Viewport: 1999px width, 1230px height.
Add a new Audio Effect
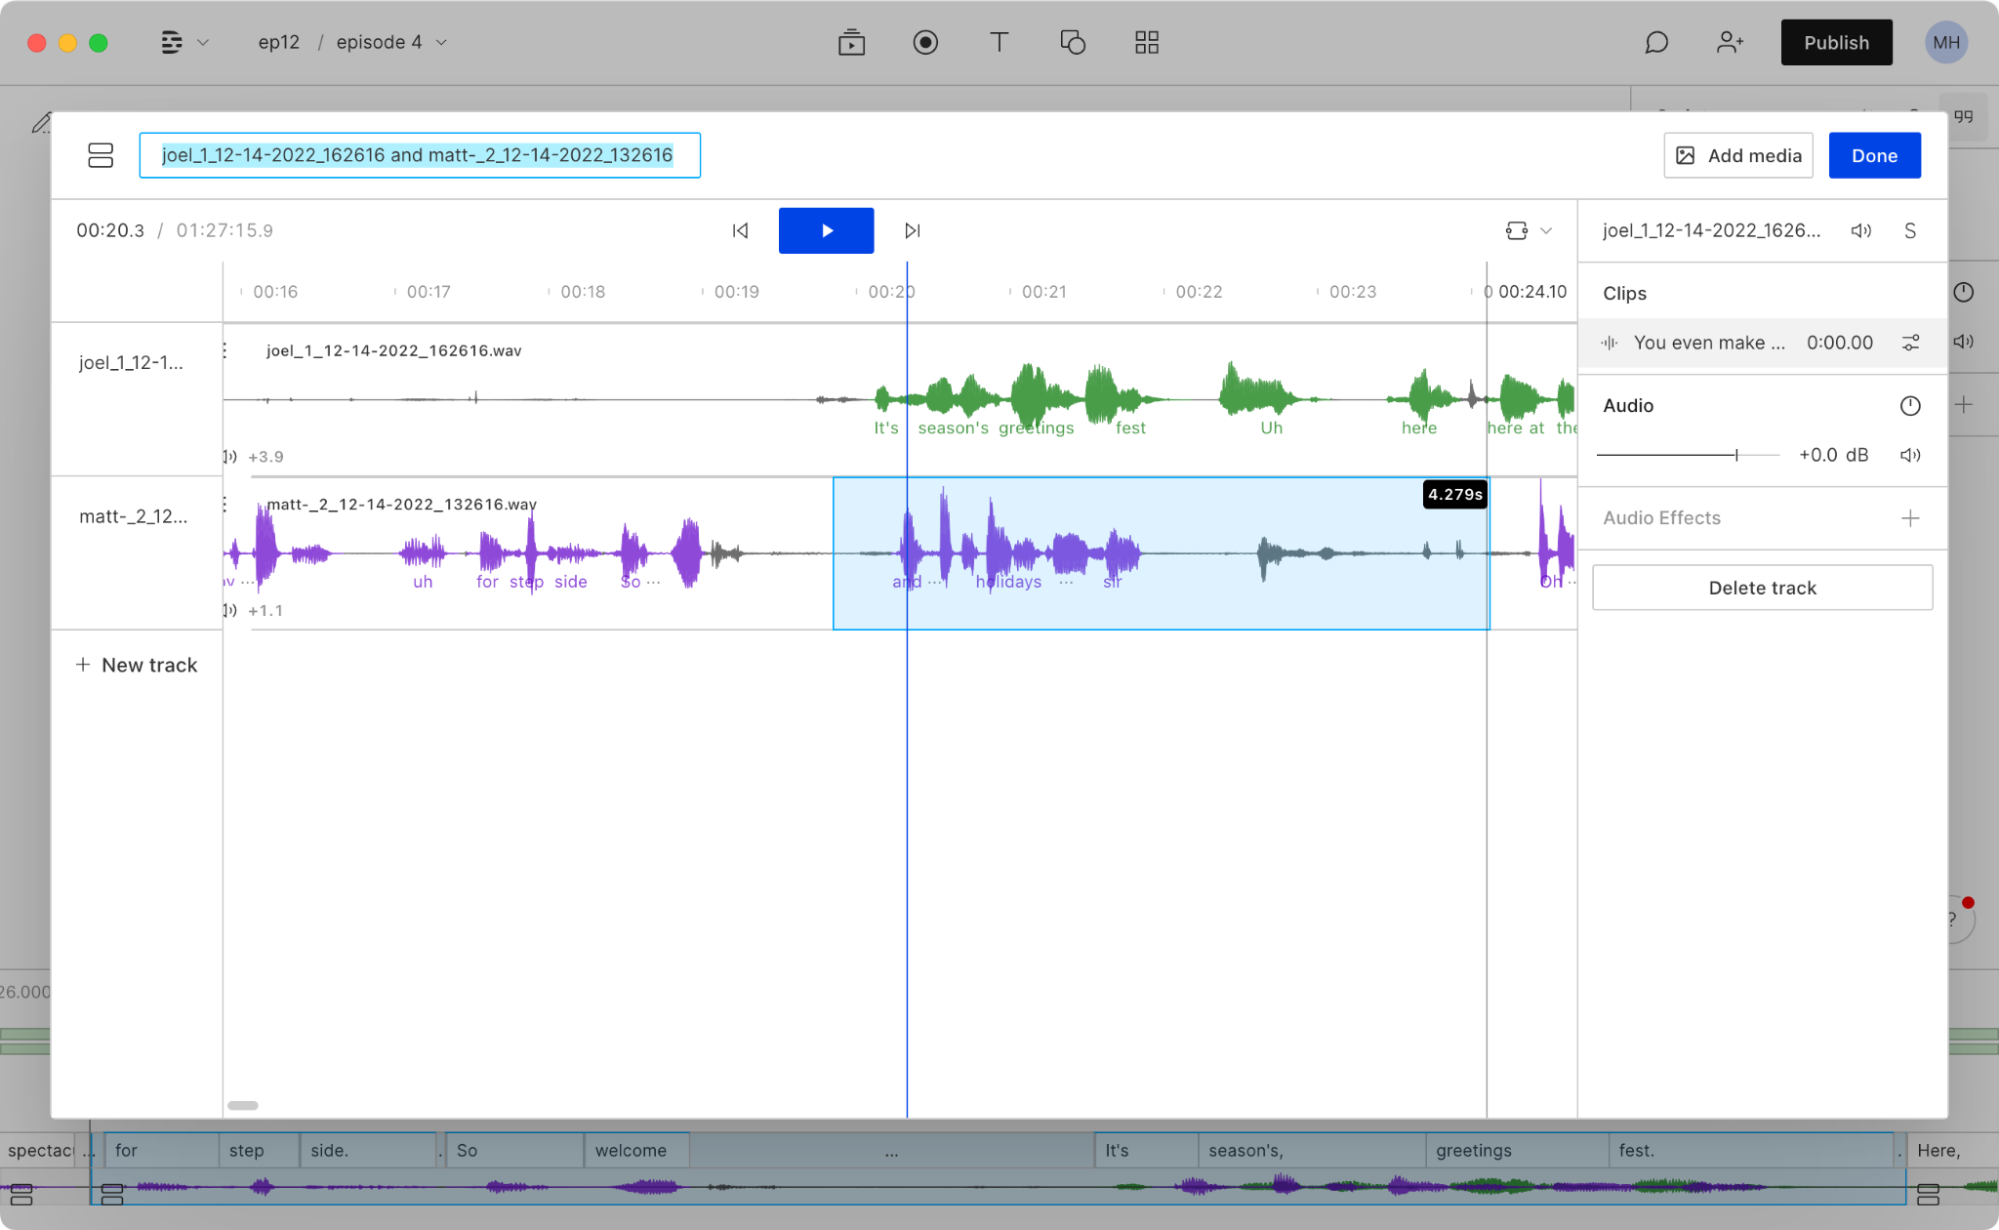[x=1910, y=518]
